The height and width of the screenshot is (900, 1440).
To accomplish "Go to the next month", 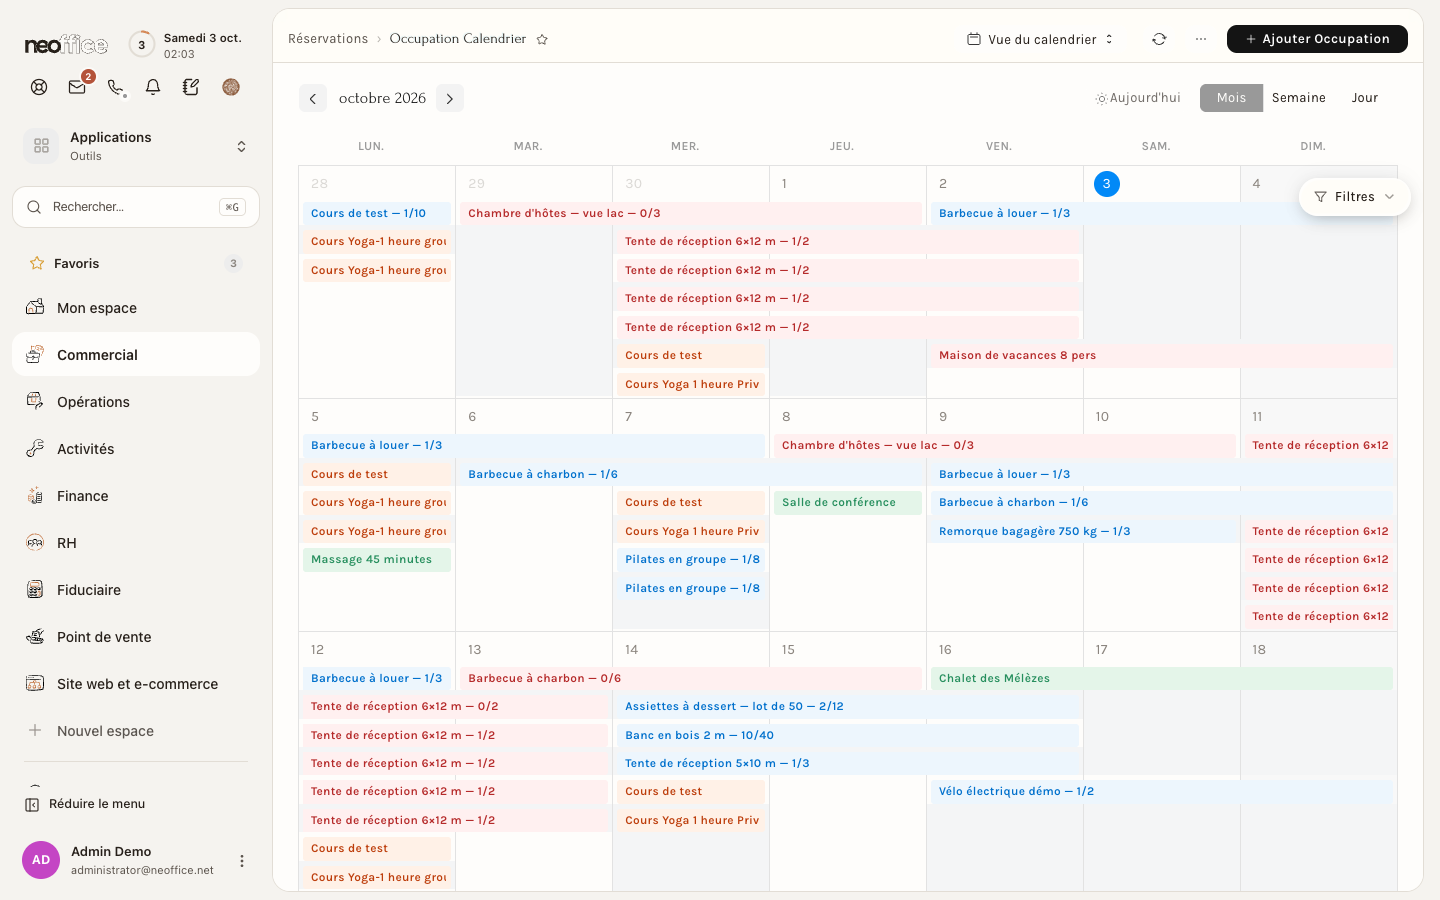I will (x=450, y=98).
